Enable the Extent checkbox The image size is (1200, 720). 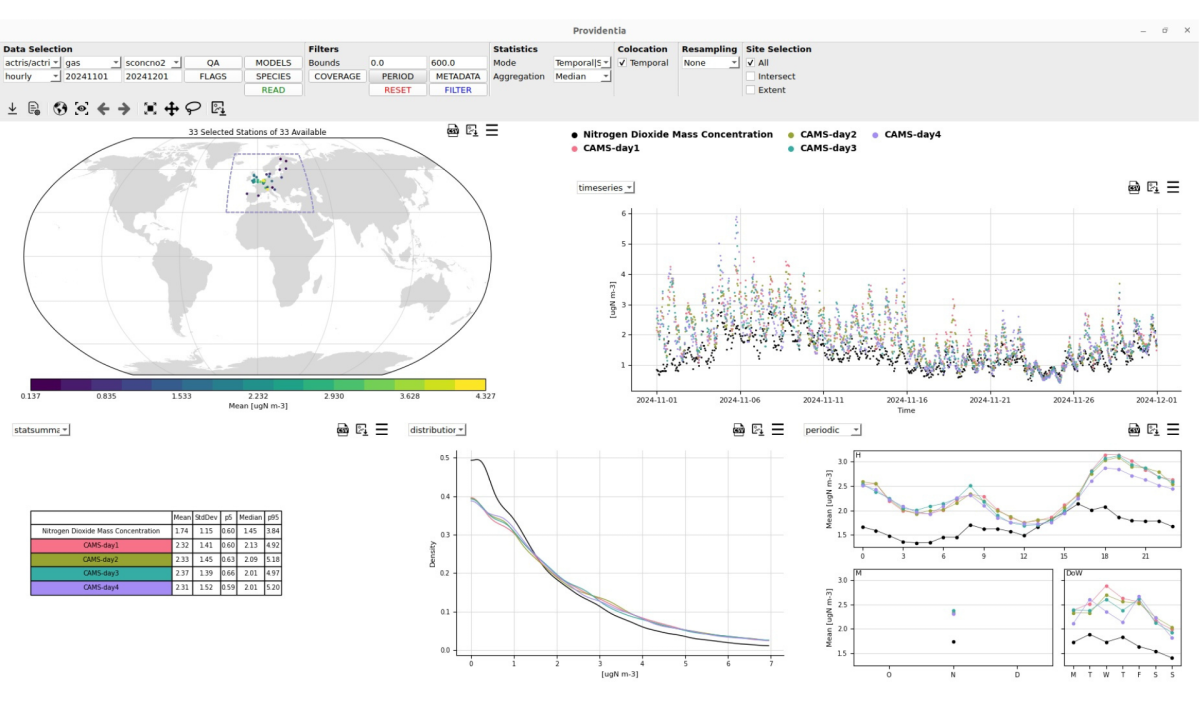[x=751, y=90]
